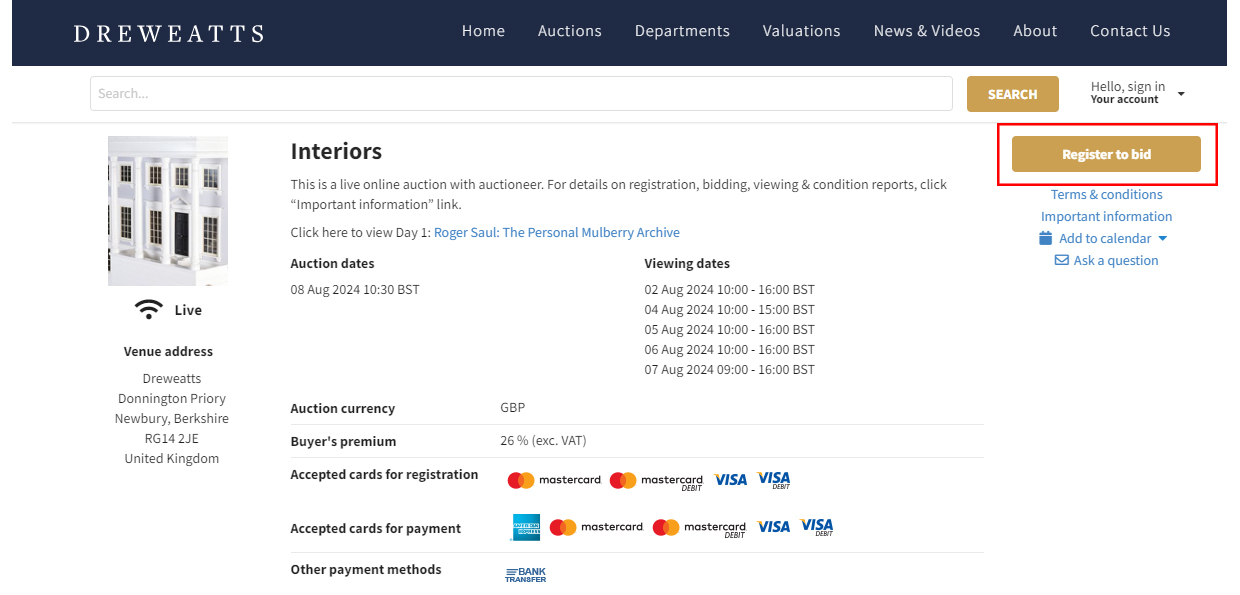Click the envelope icon beside Ask a question
Viewport: 1240px width, 595px height.
click(x=1061, y=260)
